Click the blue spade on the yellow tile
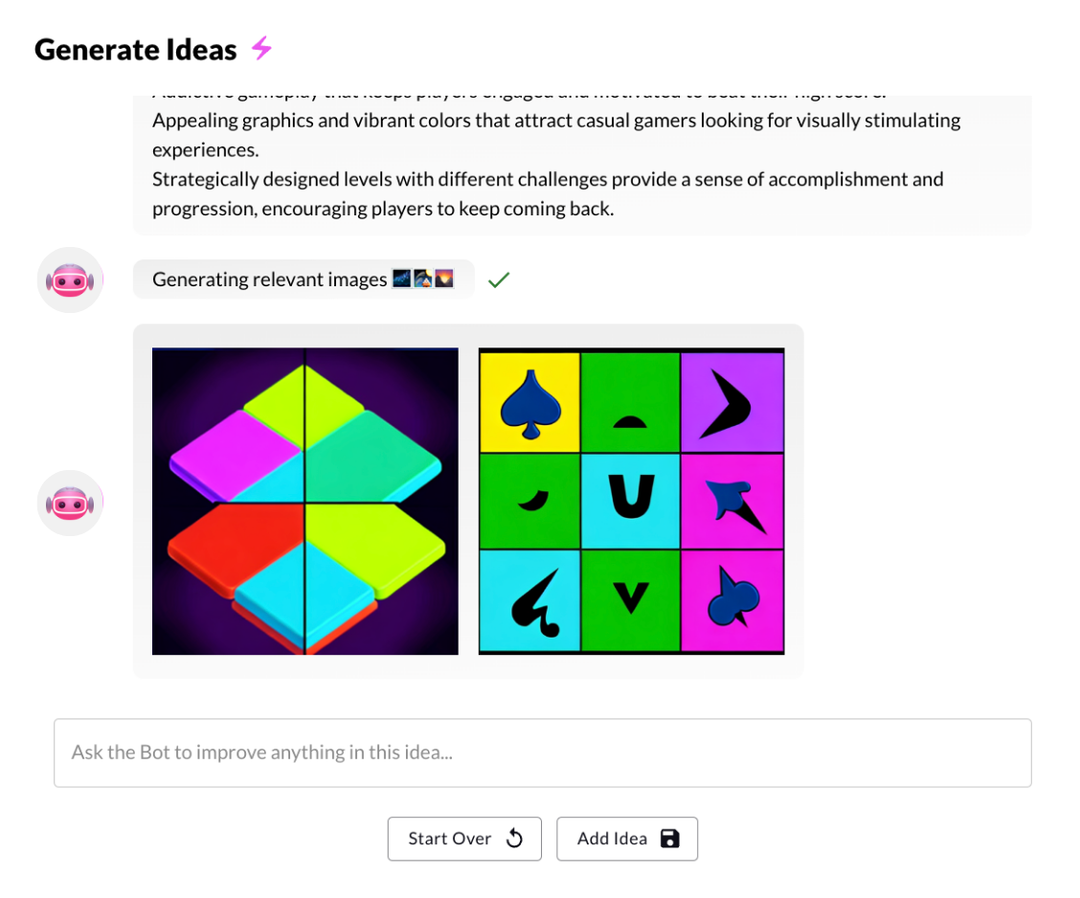1080x898 pixels. tap(529, 403)
